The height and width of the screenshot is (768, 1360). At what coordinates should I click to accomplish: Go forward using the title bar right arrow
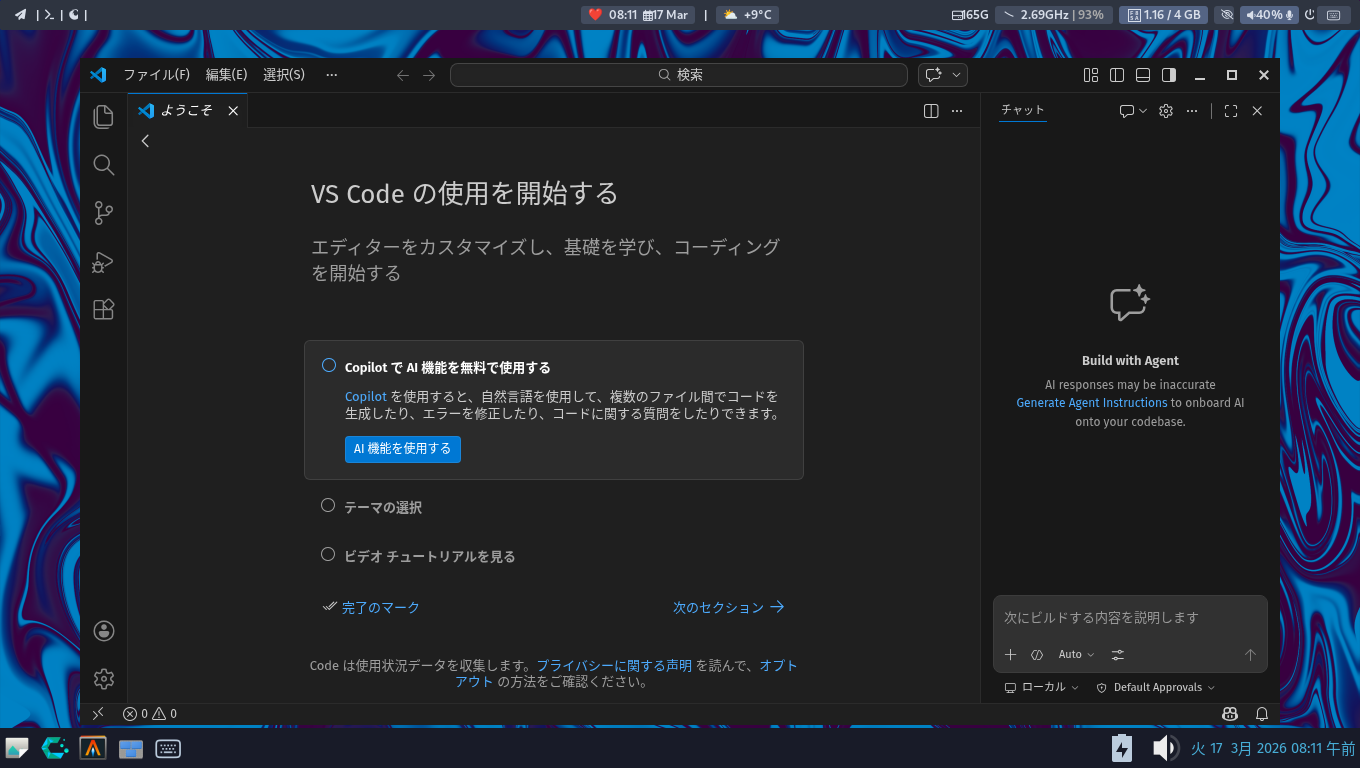[429, 75]
